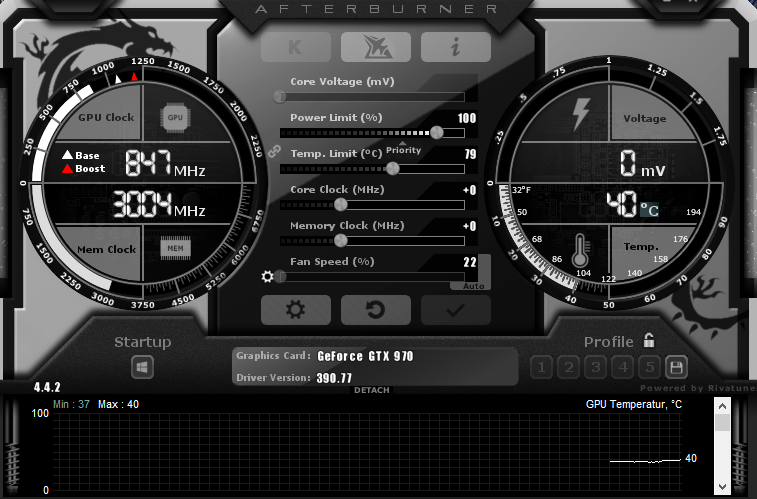This screenshot has width=757, height=499.
Task: Apply settings with the checkmark button
Action: coord(456,310)
